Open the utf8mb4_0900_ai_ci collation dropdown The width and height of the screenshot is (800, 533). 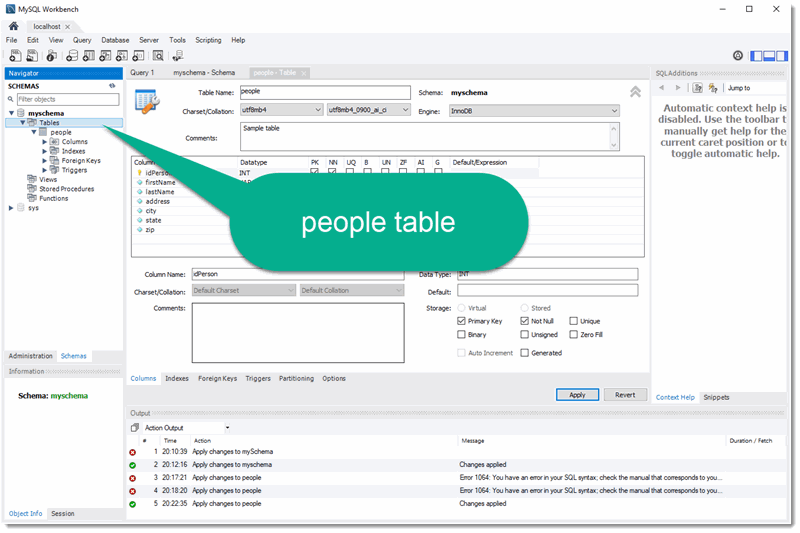coord(368,110)
